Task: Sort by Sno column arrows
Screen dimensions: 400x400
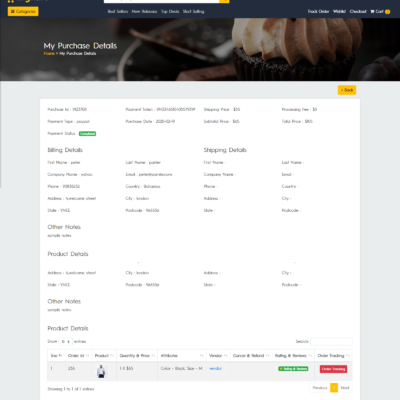Action: (61, 356)
